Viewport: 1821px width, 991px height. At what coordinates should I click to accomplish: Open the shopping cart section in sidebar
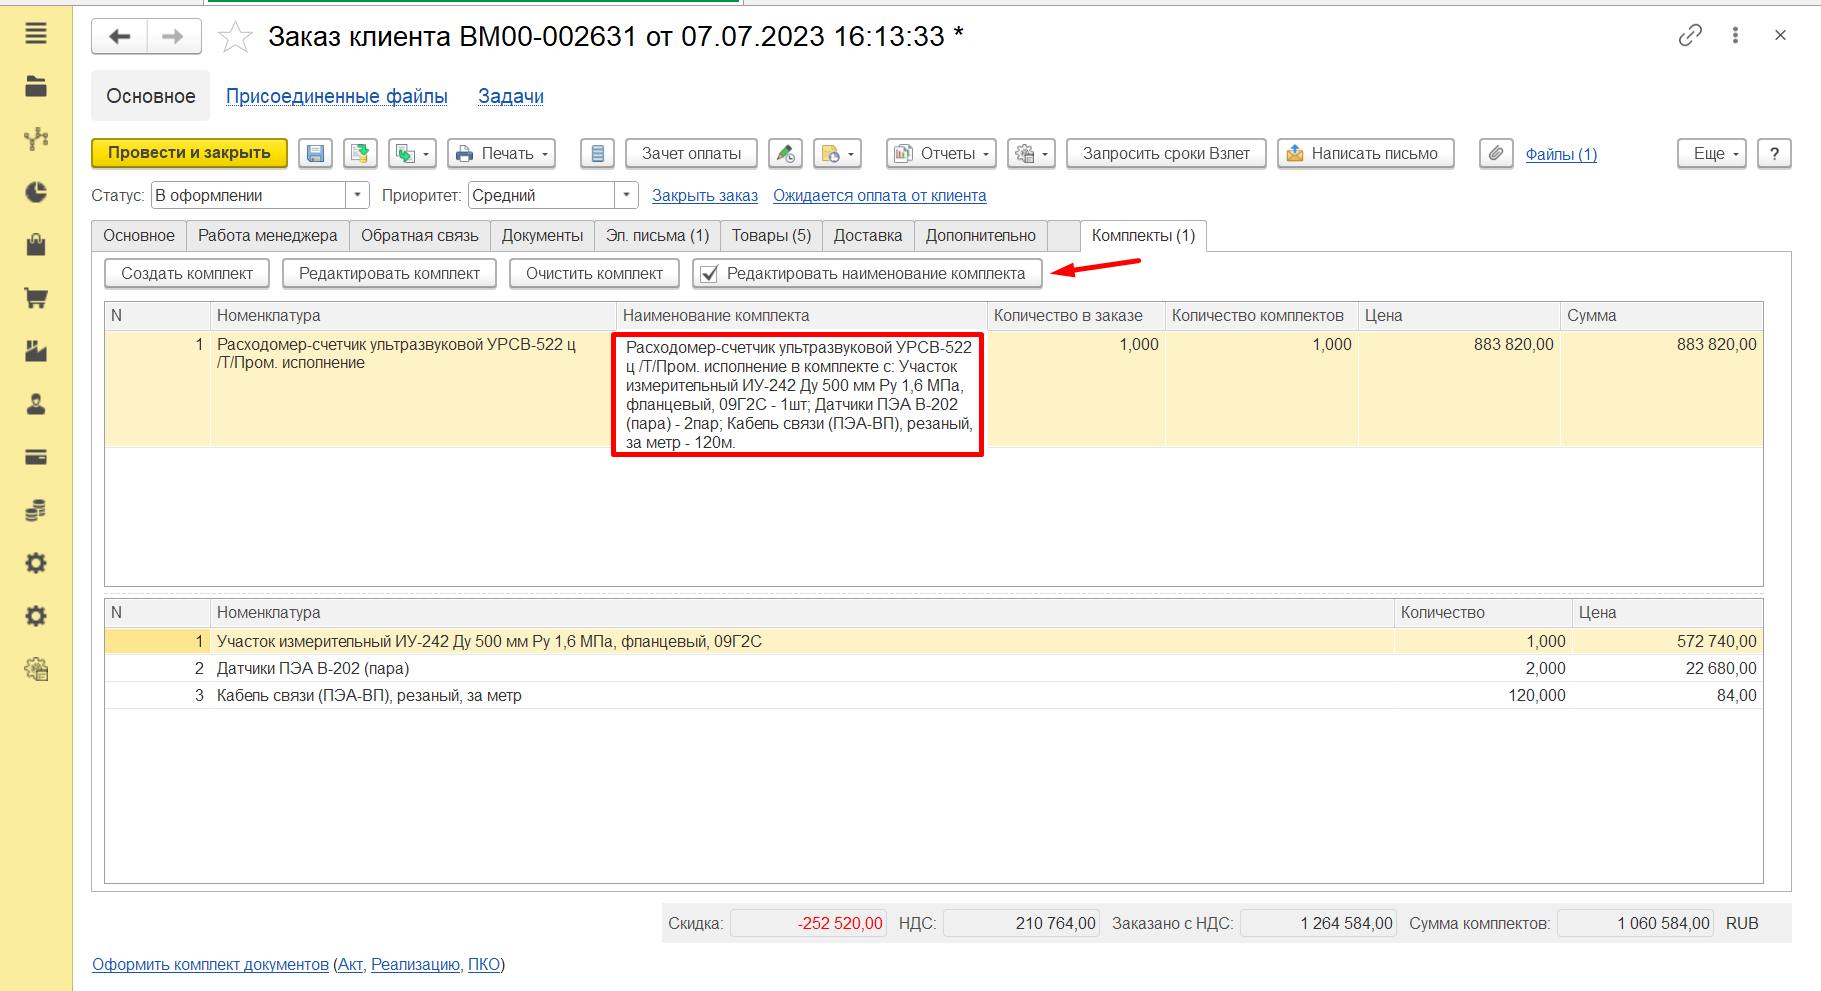36,298
